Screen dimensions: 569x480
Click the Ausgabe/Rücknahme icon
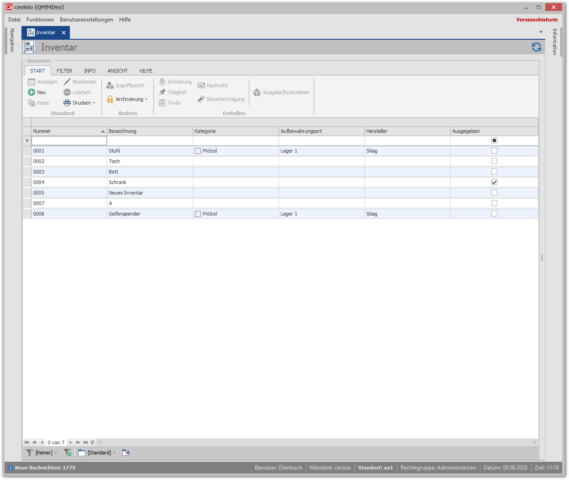(x=257, y=92)
